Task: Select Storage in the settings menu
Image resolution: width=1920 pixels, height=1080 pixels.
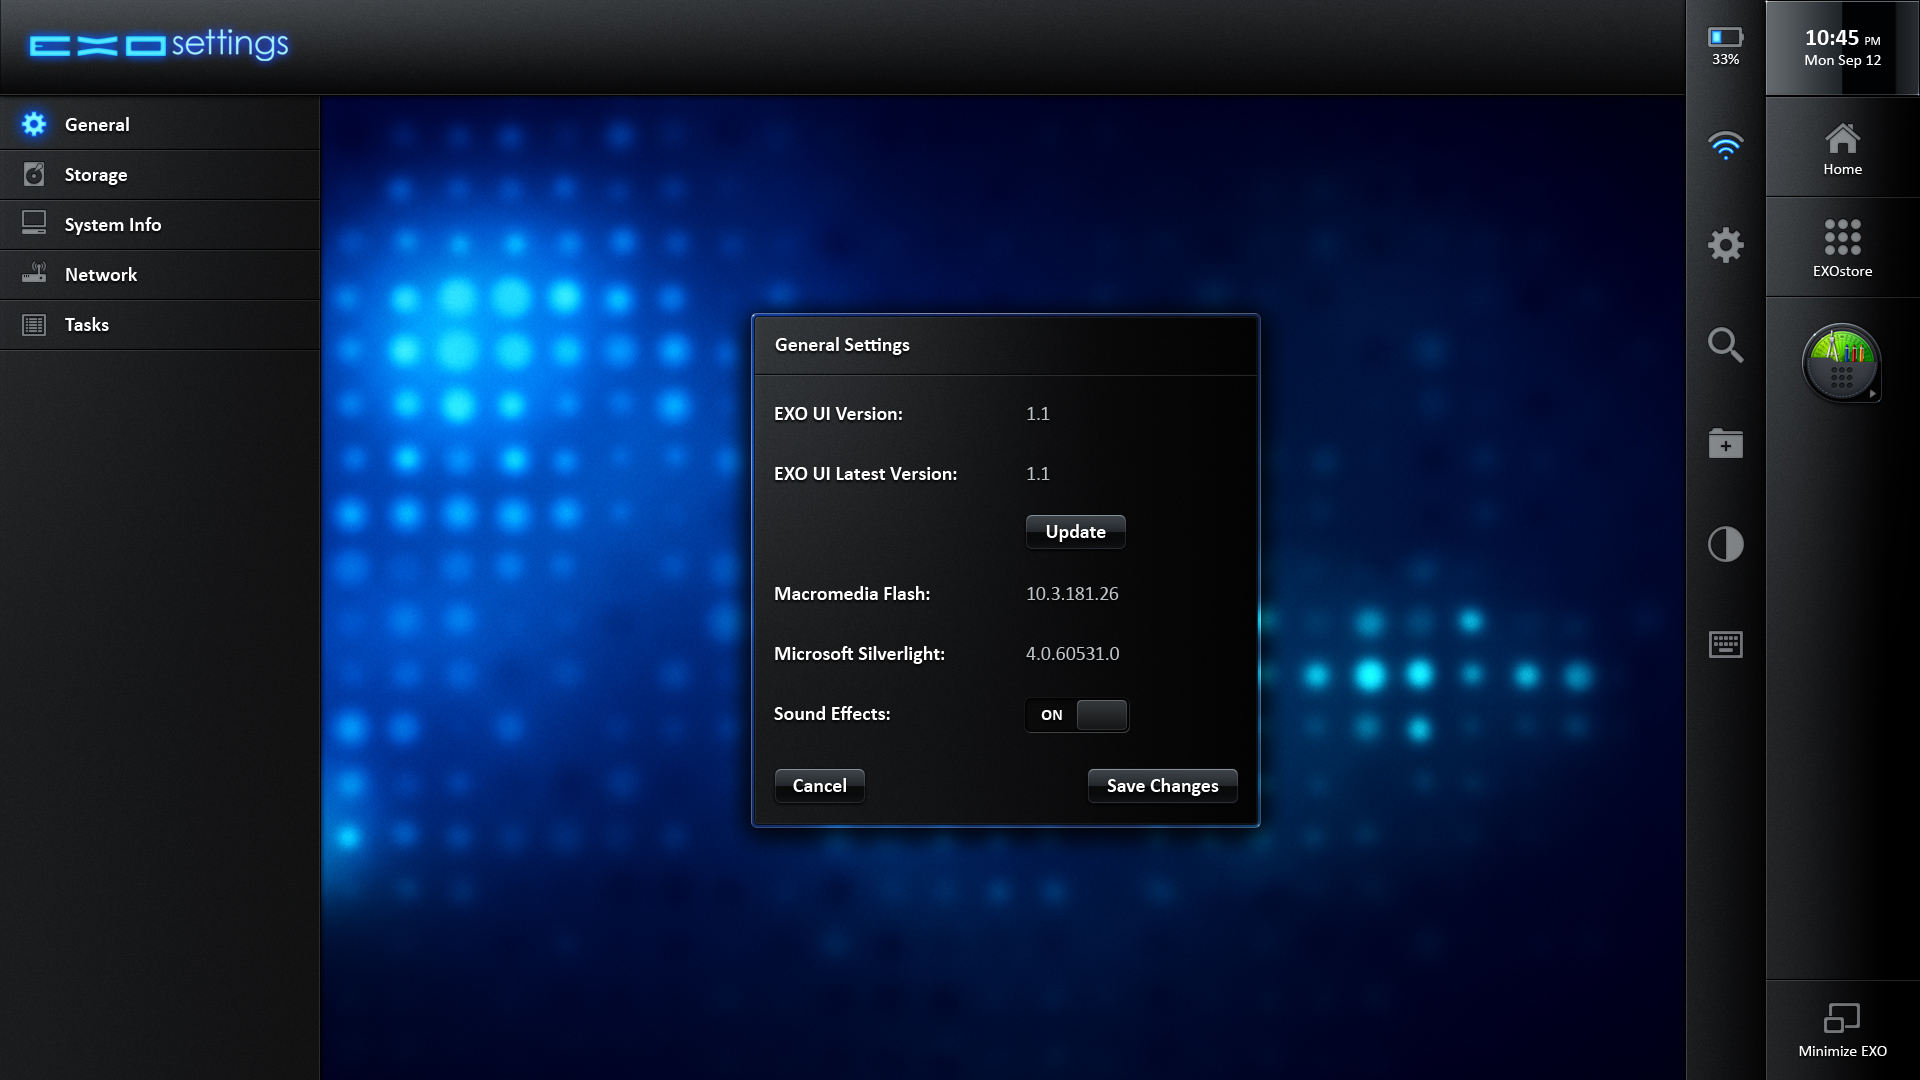Action: (x=160, y=174)
